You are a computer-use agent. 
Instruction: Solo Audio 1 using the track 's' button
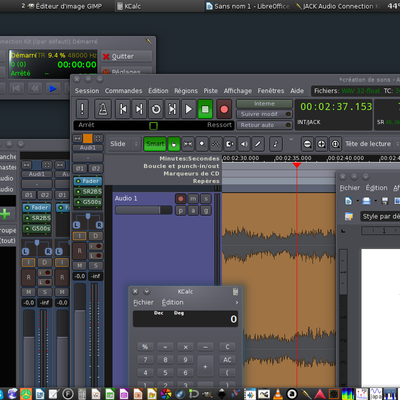pyautogui.click(x=206, y=199)
